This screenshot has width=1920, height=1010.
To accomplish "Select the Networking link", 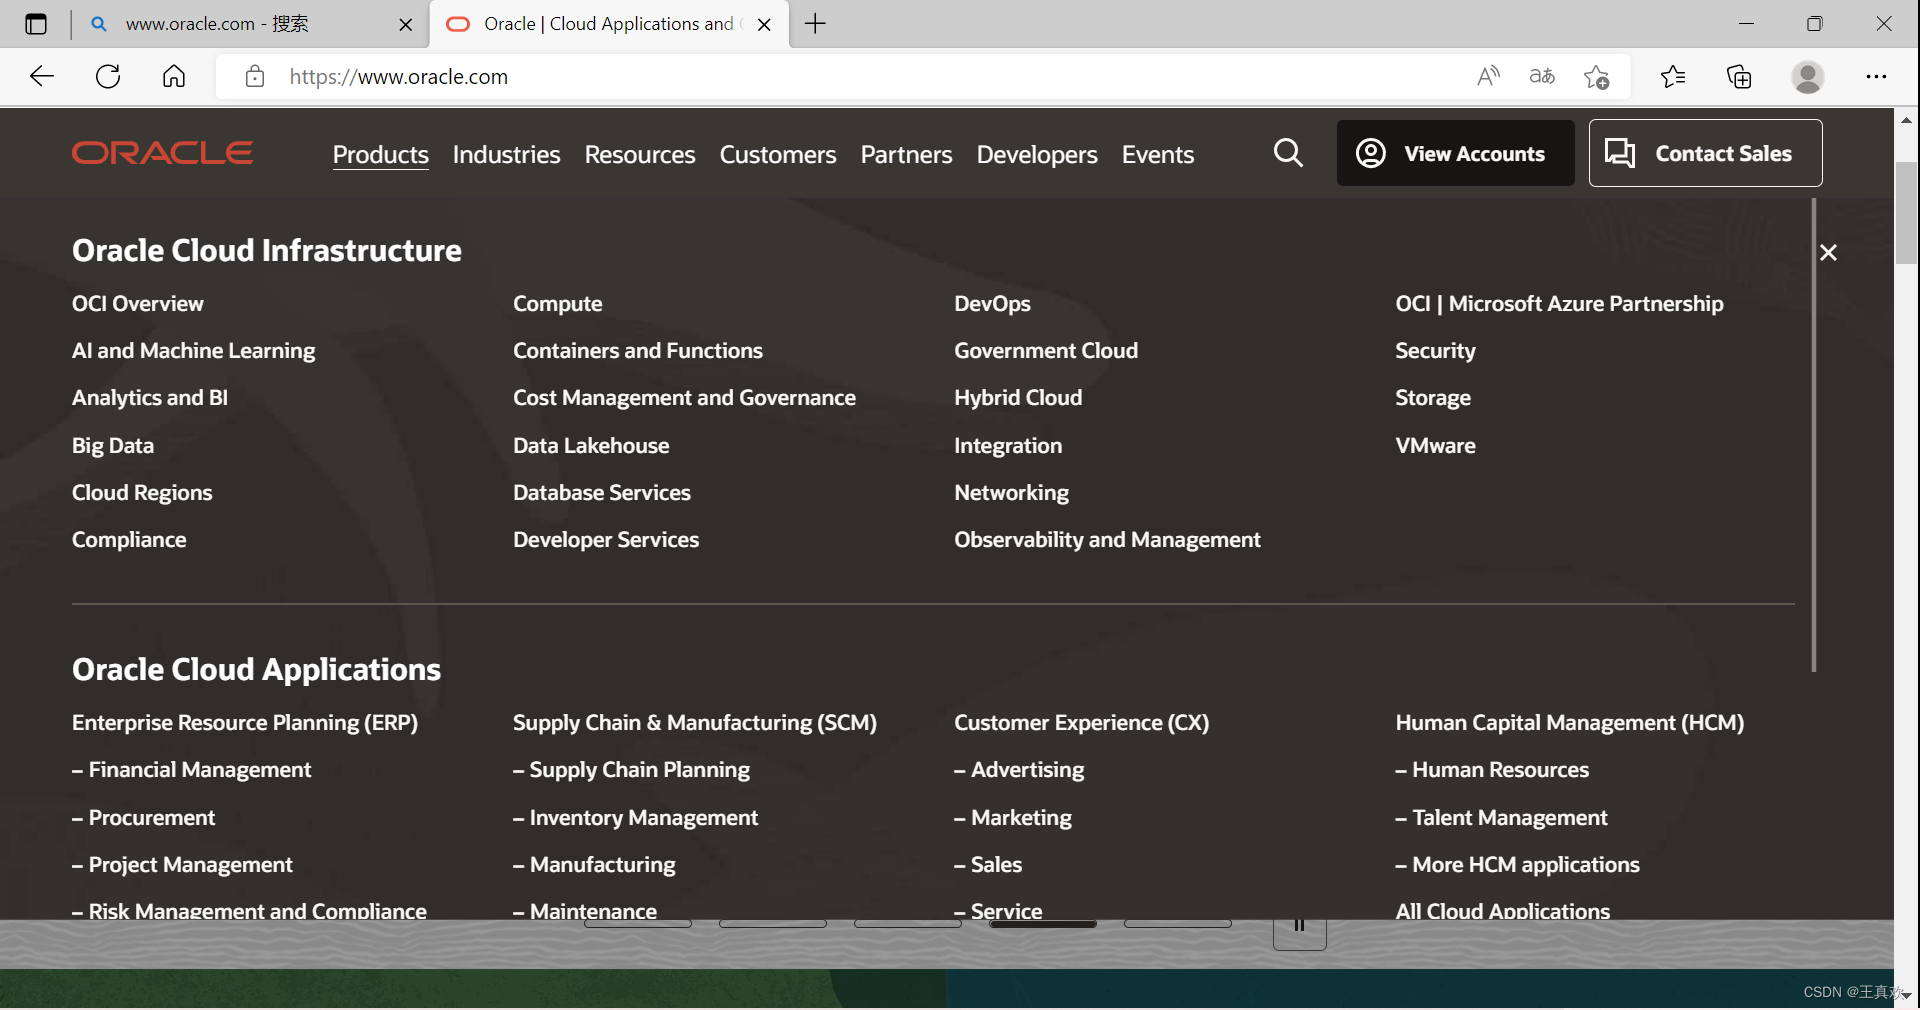I will click(x=1011, y=493).
